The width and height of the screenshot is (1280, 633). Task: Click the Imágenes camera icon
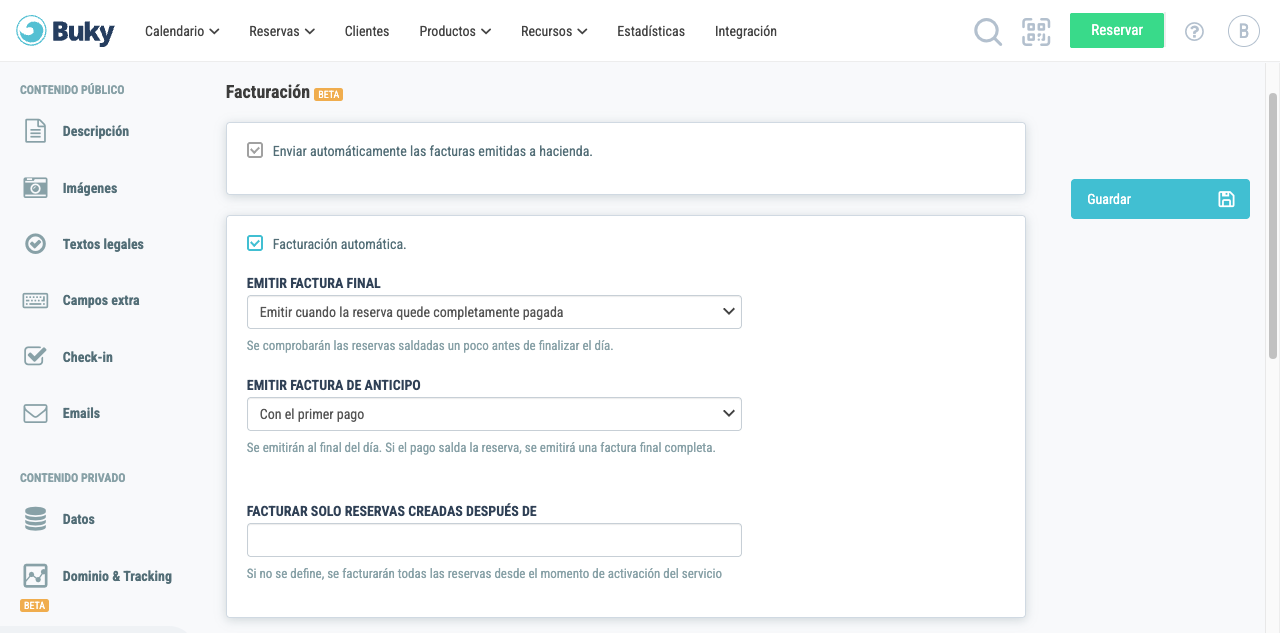pos(35,188)
